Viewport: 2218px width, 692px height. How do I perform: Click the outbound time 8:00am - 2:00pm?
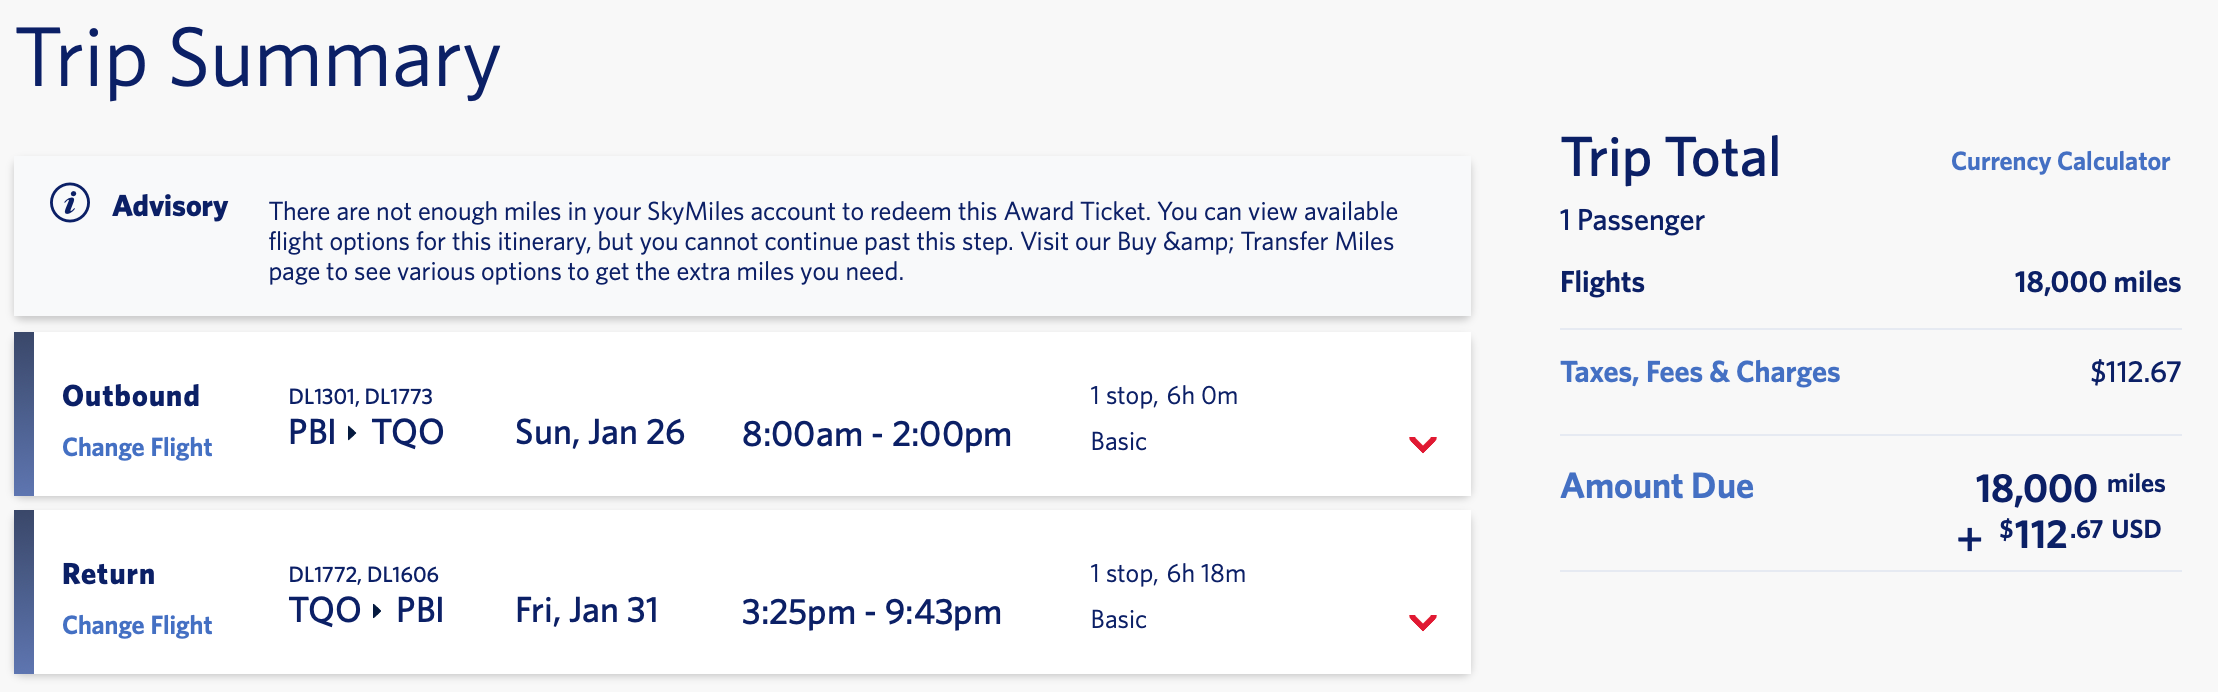pos(876,435)
